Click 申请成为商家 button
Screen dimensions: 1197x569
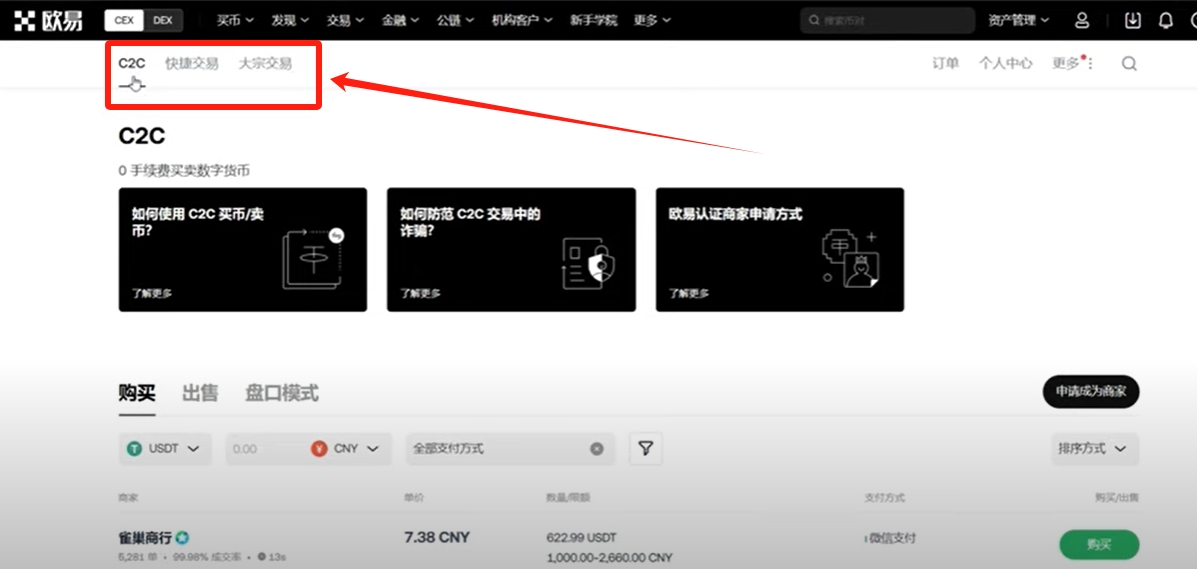click(x=1091, y=392)
